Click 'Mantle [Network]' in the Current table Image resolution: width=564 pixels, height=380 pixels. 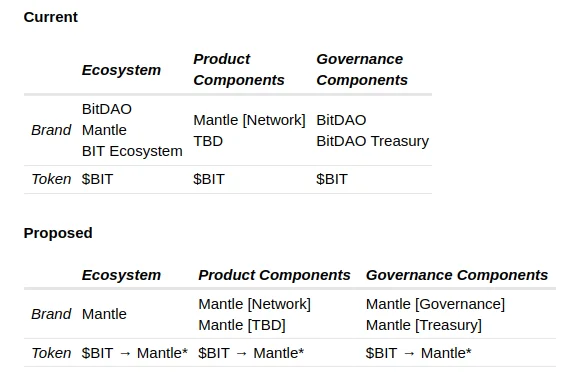(249, 120)
